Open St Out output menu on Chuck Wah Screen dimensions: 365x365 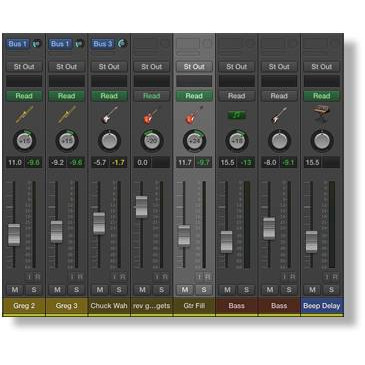click(x=109, y=67)
